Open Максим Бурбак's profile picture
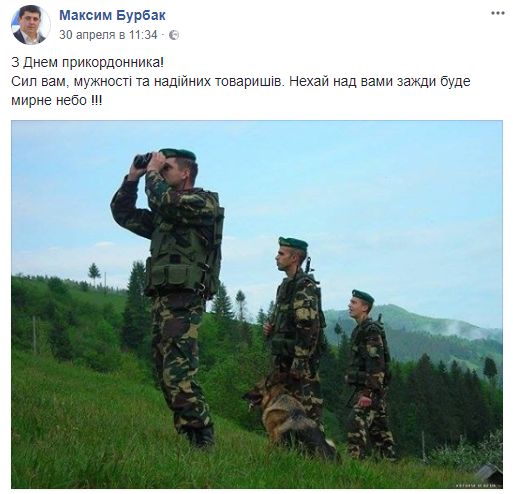The height and width of the screenshot is (494, 513). coord(31,25)
